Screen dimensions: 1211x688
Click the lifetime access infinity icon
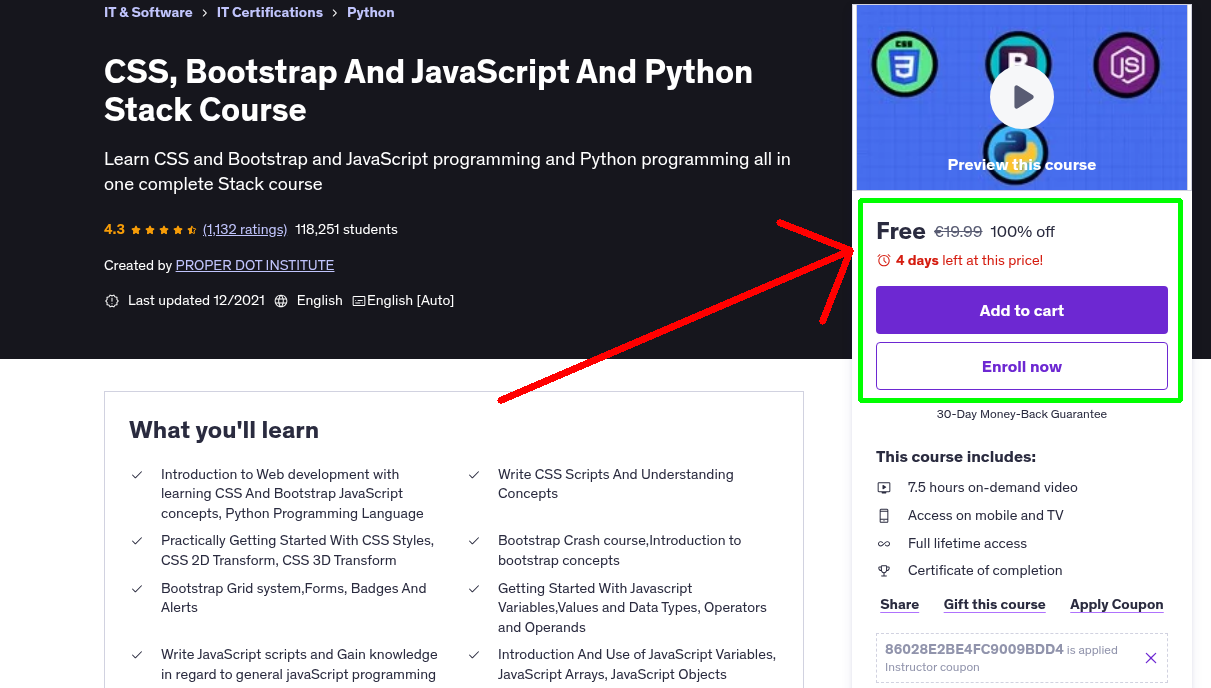pos(884,544)
